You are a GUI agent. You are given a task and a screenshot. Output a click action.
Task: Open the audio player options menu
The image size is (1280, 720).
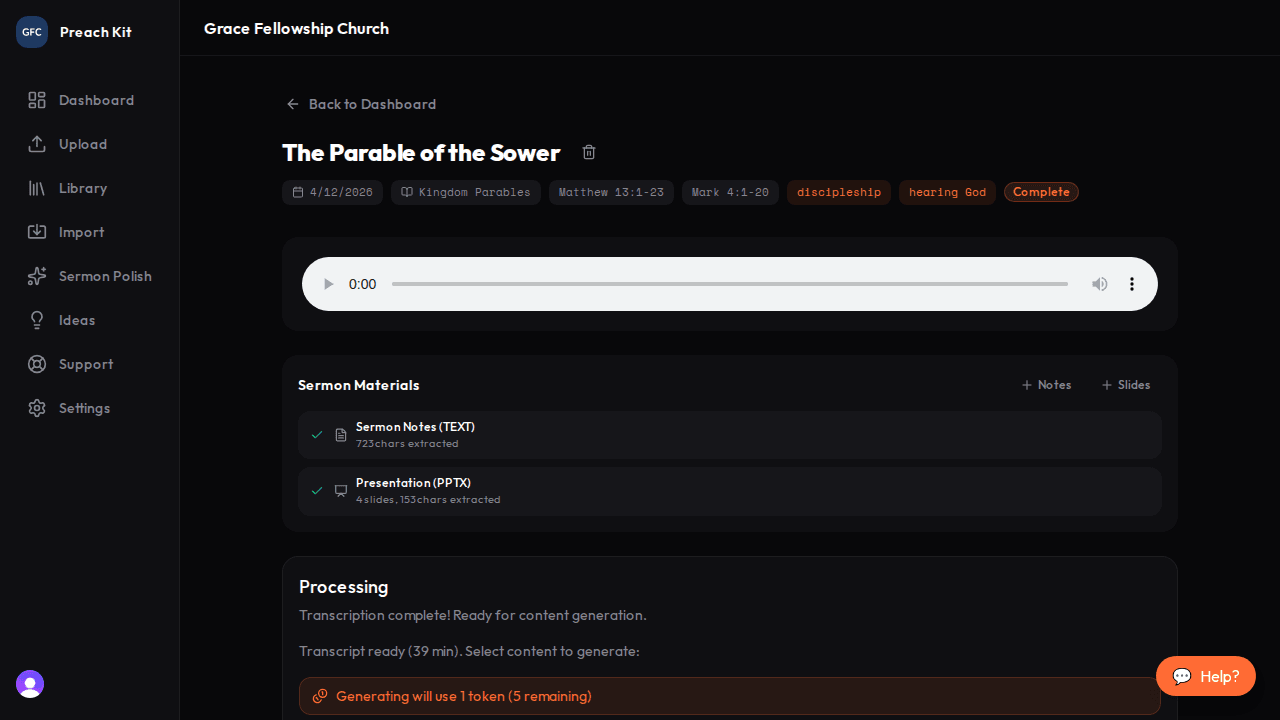coord(1132,284)
